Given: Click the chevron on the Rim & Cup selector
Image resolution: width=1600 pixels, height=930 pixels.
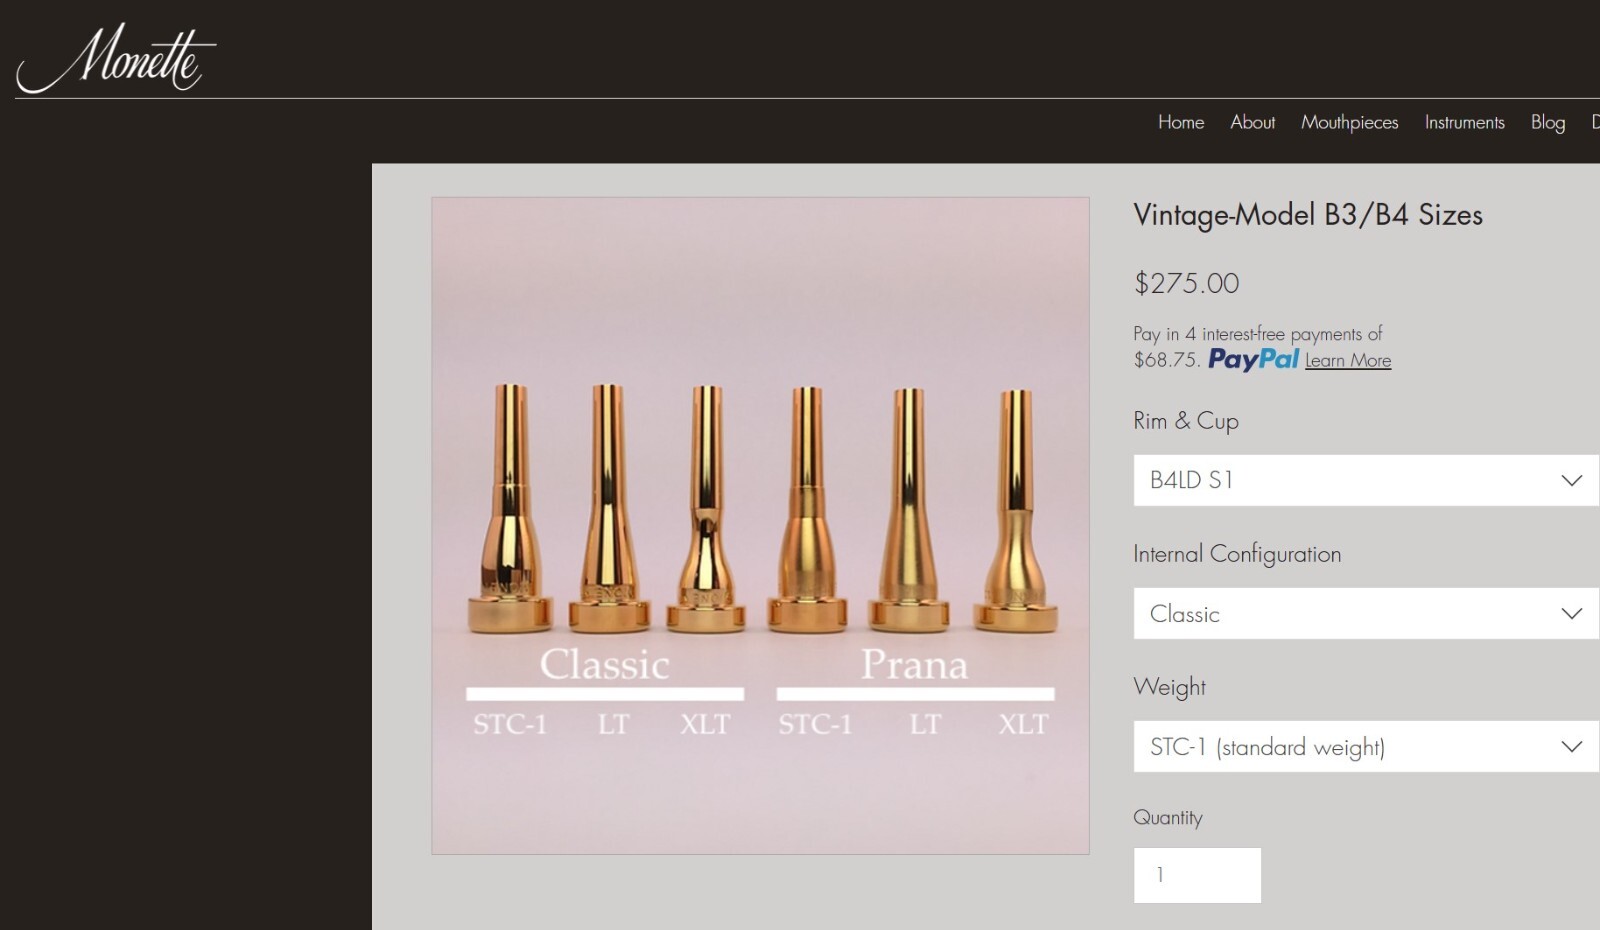Looking at the screenshot, I should 1573,480.
